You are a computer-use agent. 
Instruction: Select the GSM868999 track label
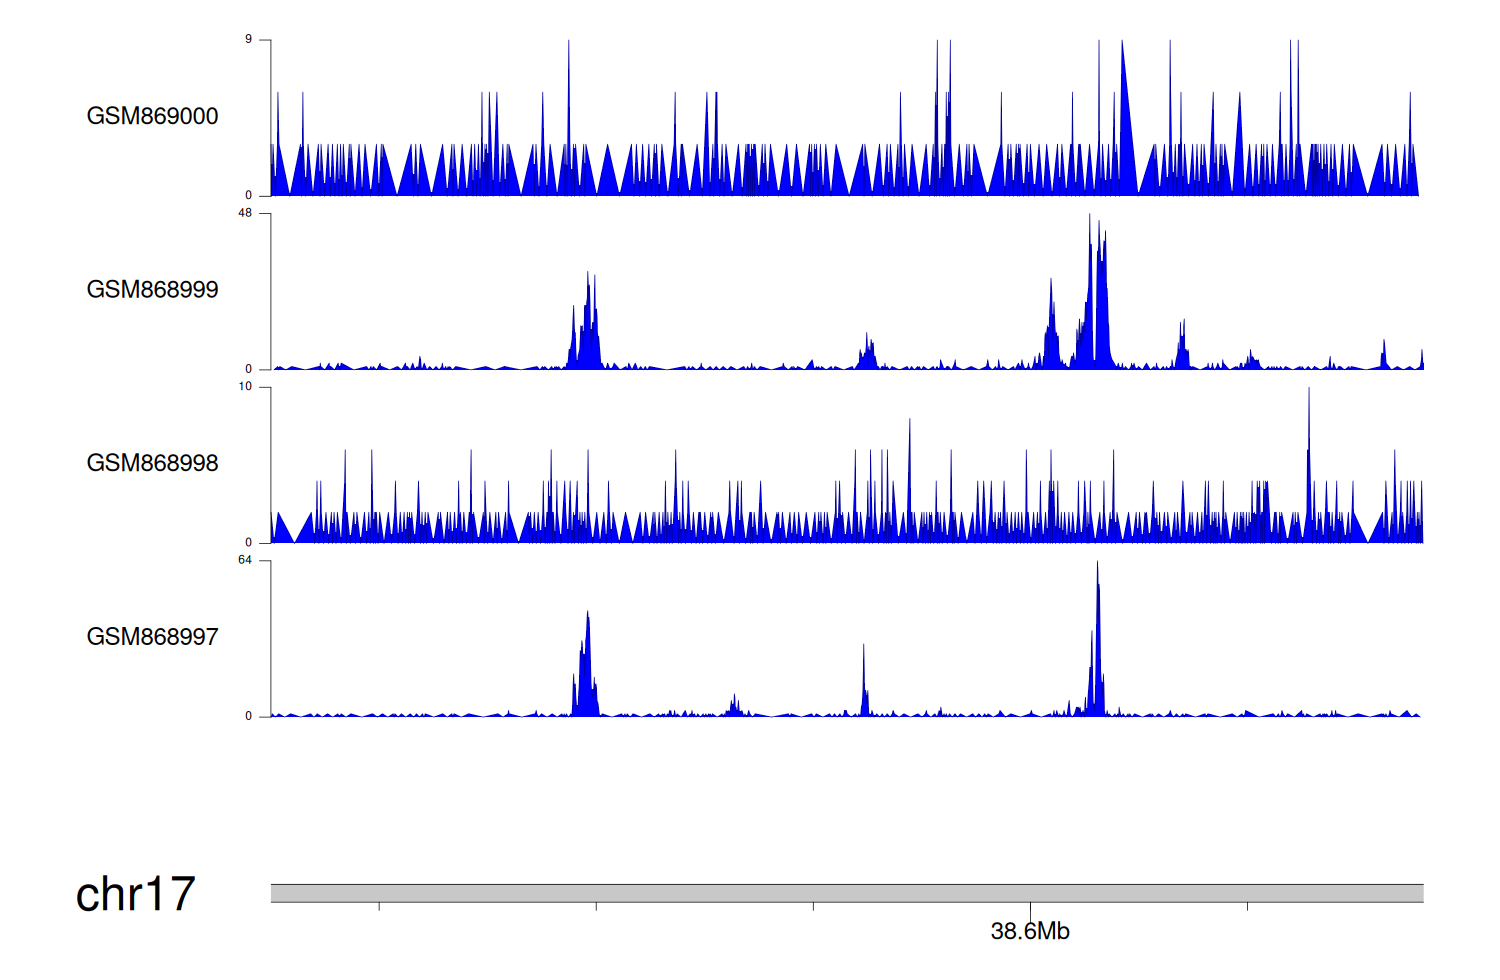click(x=152, y=290)
